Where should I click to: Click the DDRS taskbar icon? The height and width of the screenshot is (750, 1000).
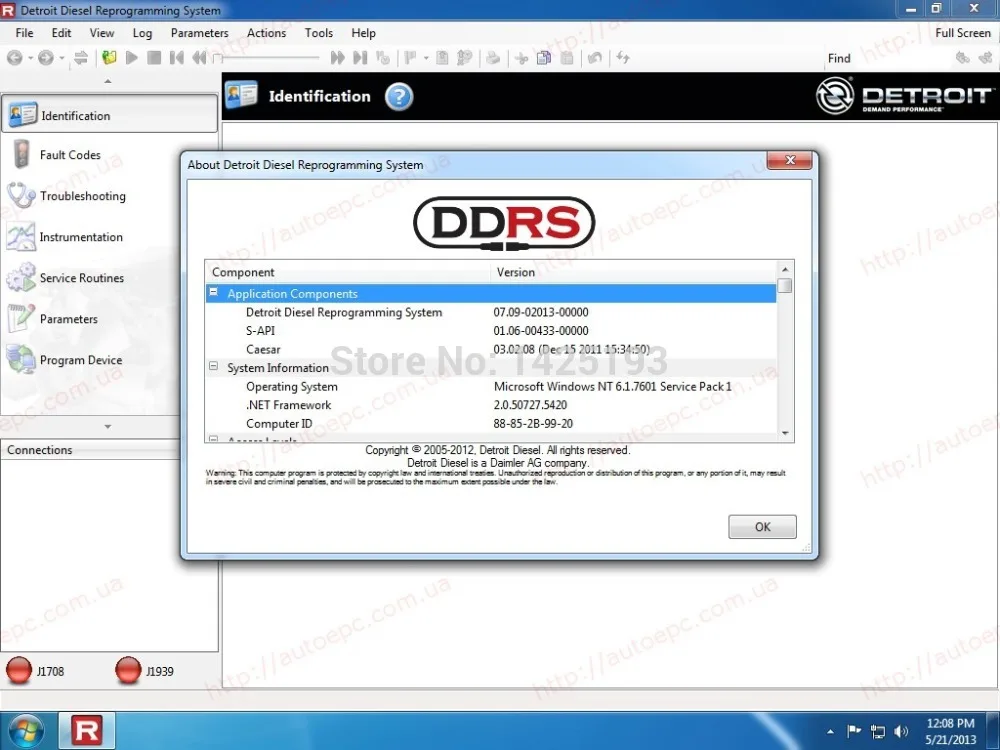87,731
